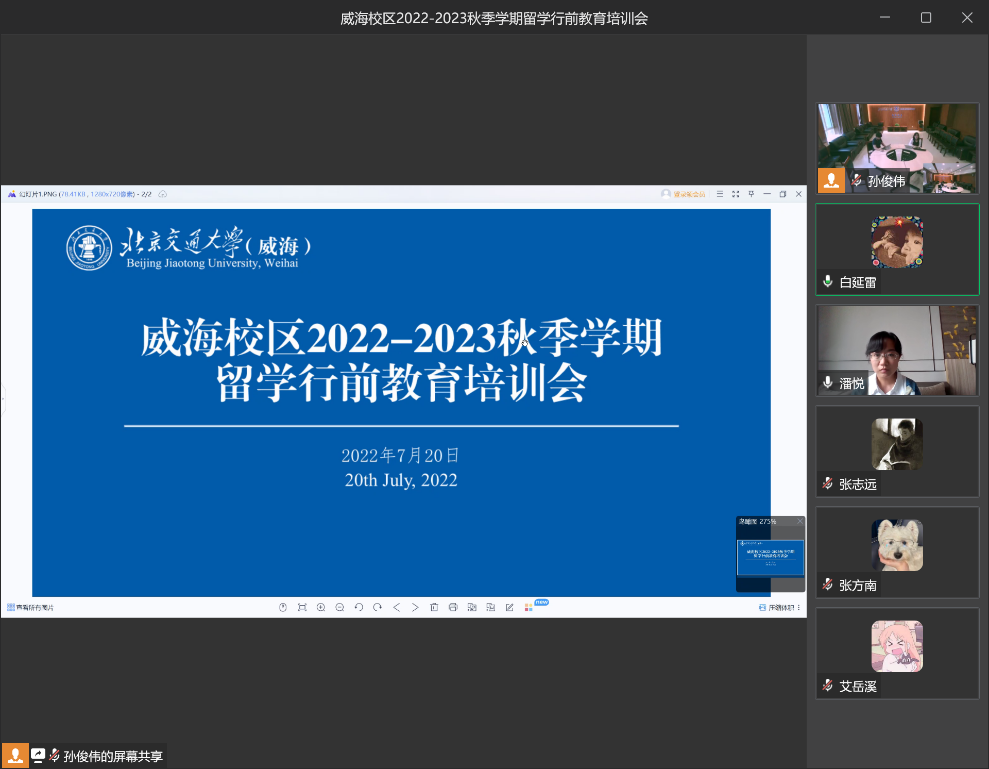Screen dimensions: 989x769
Task: Expand the left-edge side panel handle
Action: pyautogui.click(x=3, y=400)
